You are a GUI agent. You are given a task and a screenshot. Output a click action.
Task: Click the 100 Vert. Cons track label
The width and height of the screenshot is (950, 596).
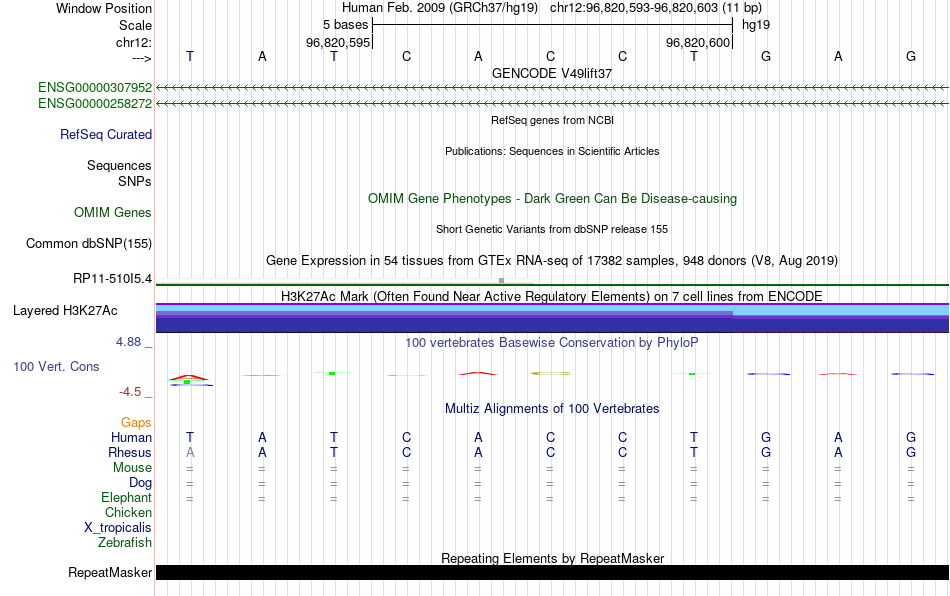56,366
